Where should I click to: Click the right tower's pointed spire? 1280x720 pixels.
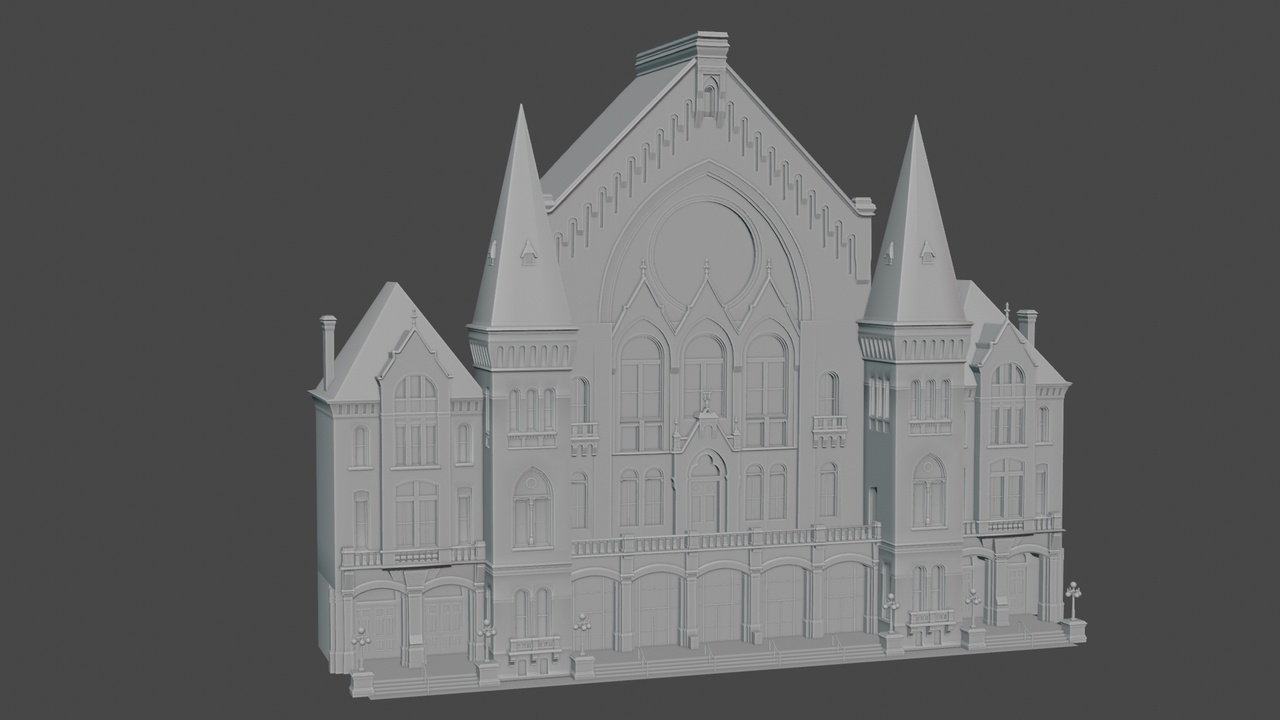(x=916, y=220)
